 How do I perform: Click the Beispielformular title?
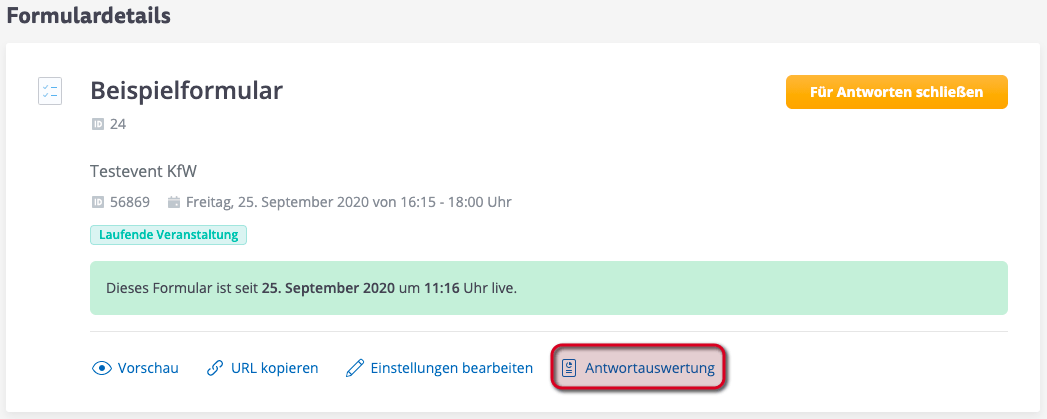pos(186,91)
